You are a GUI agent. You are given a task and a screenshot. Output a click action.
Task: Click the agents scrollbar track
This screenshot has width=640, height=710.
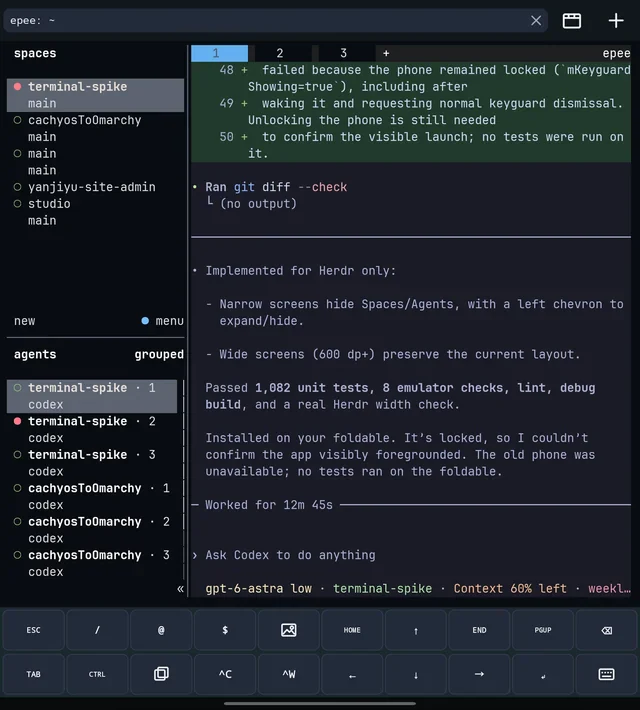coord(183,480)
